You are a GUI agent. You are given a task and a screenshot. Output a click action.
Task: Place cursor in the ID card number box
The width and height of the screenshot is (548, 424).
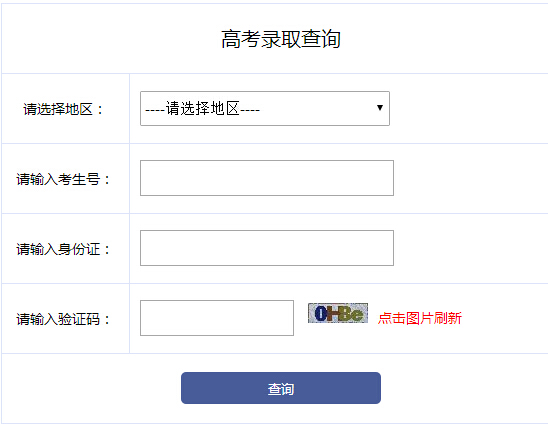pyautogui.click(x=267, y=248)
